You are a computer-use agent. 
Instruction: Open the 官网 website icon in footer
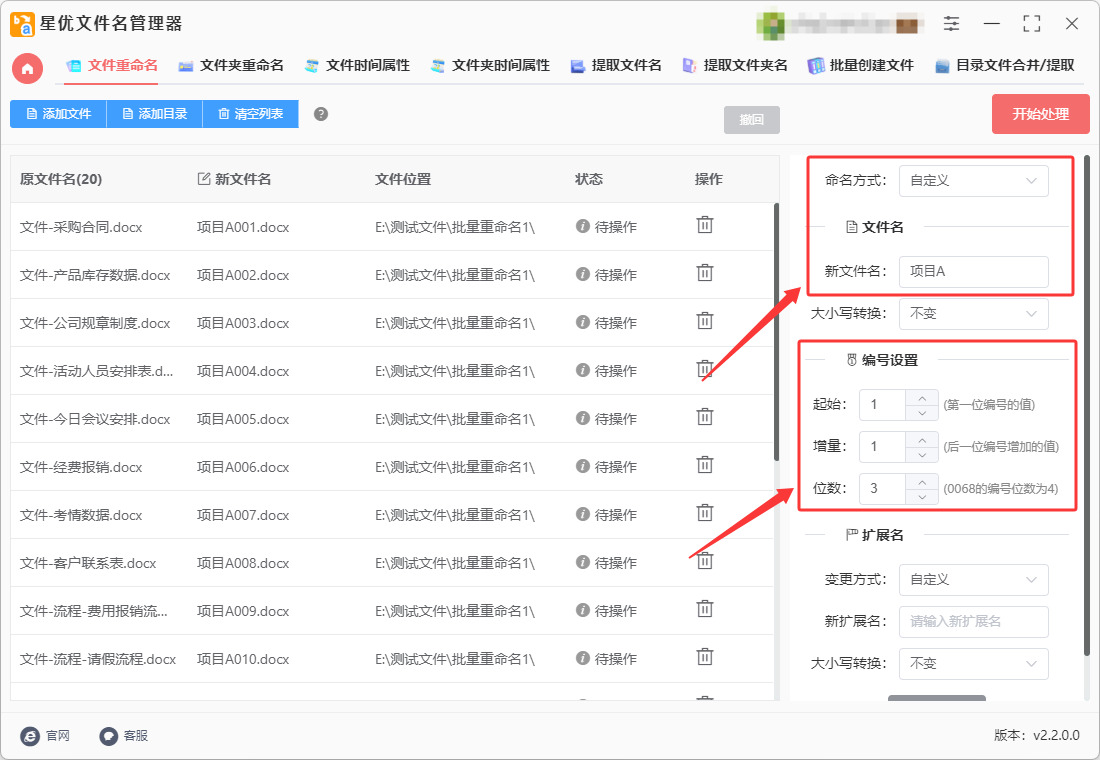click(x=30, y=735)
